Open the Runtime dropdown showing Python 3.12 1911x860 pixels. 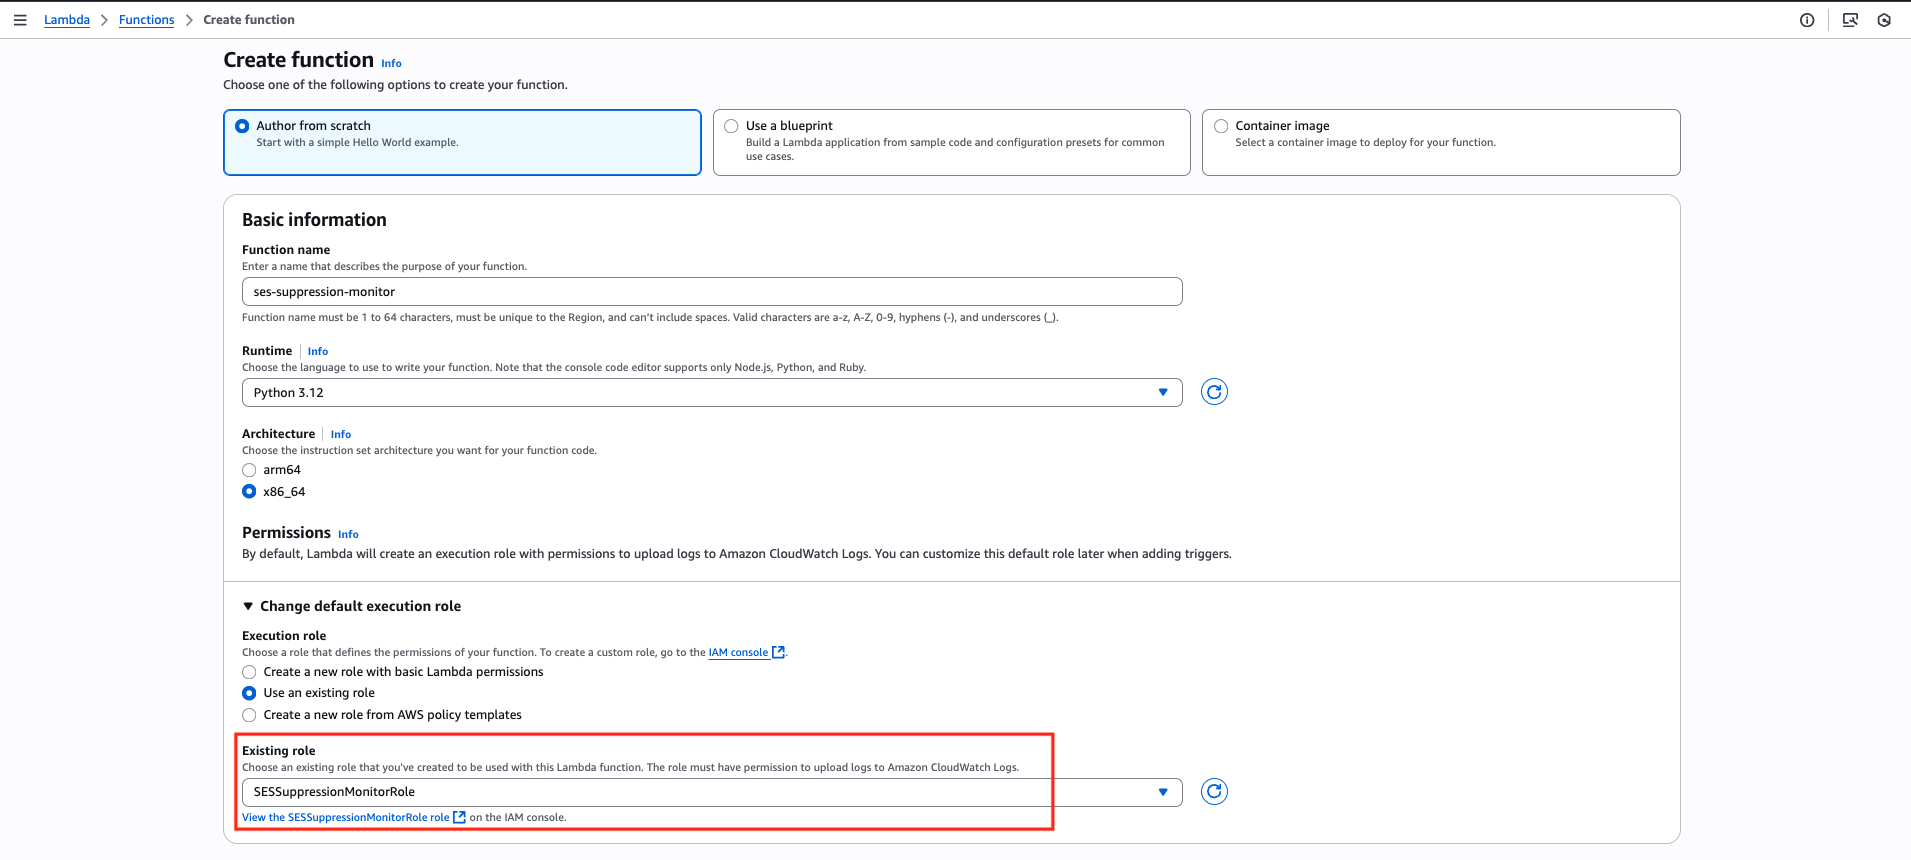(711, 393)
